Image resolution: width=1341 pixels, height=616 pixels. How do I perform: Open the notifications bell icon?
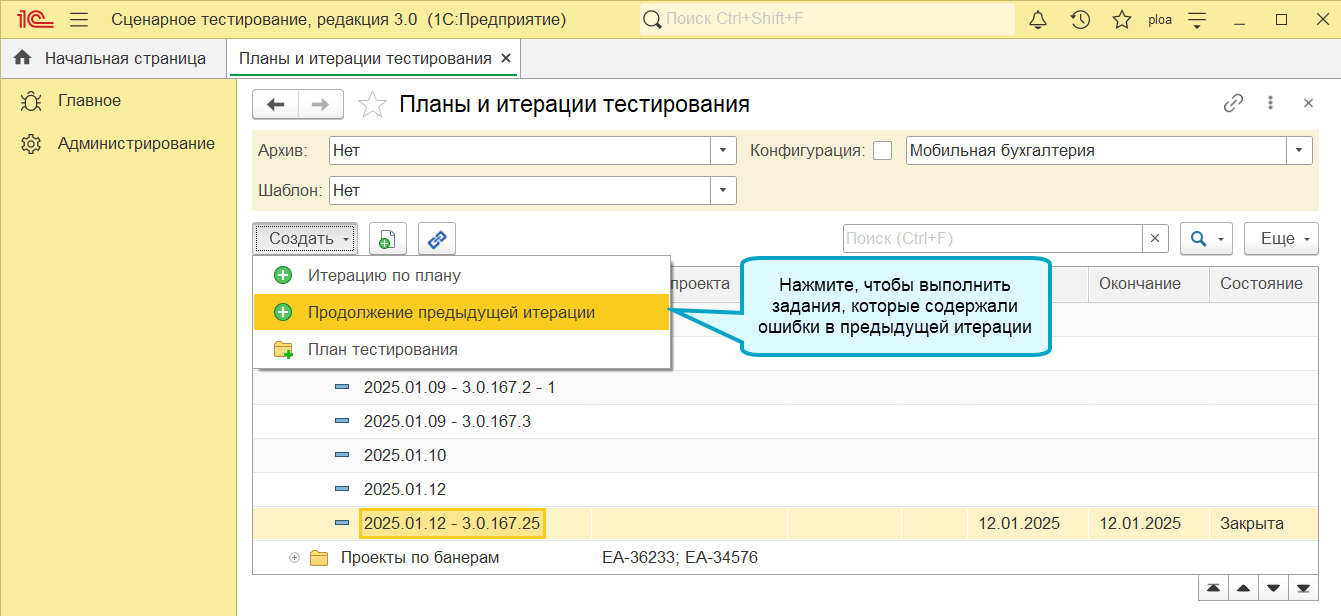(x=1038, y=19)
